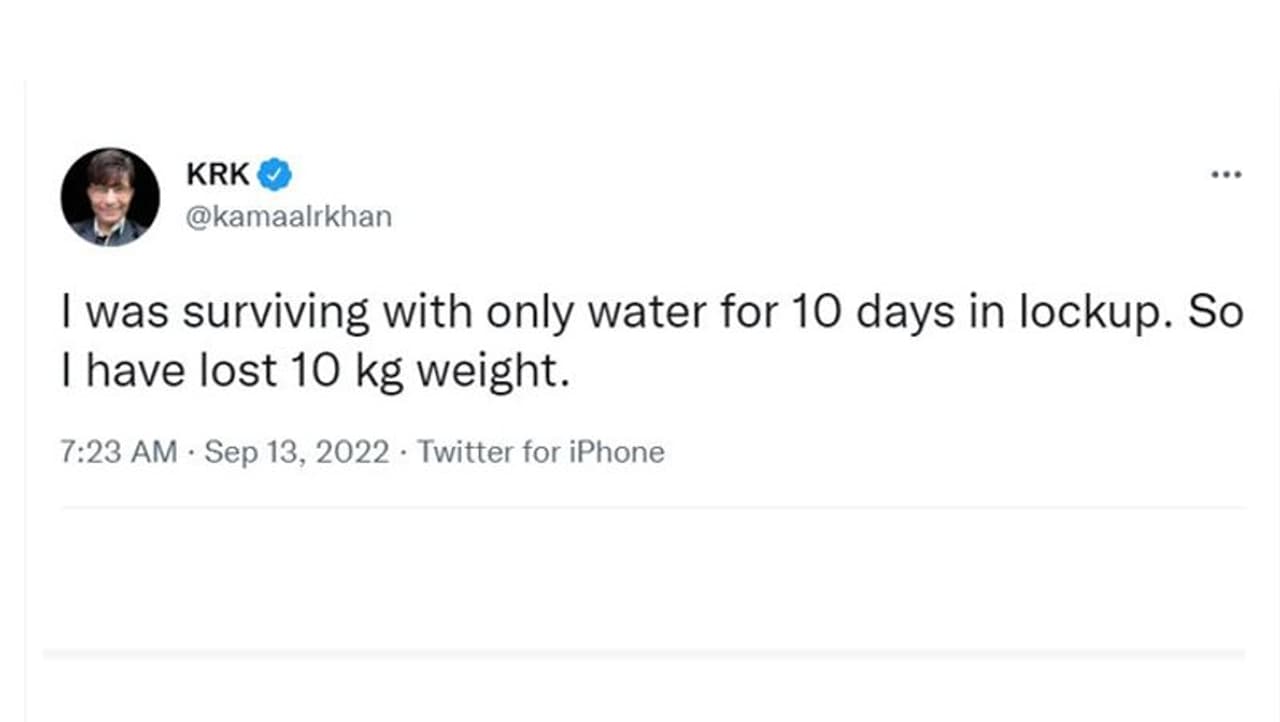This screenshot has width=1280, height=722.
Task: Click "10 days" in the tweet text
Action: click(x=859, y=313)
